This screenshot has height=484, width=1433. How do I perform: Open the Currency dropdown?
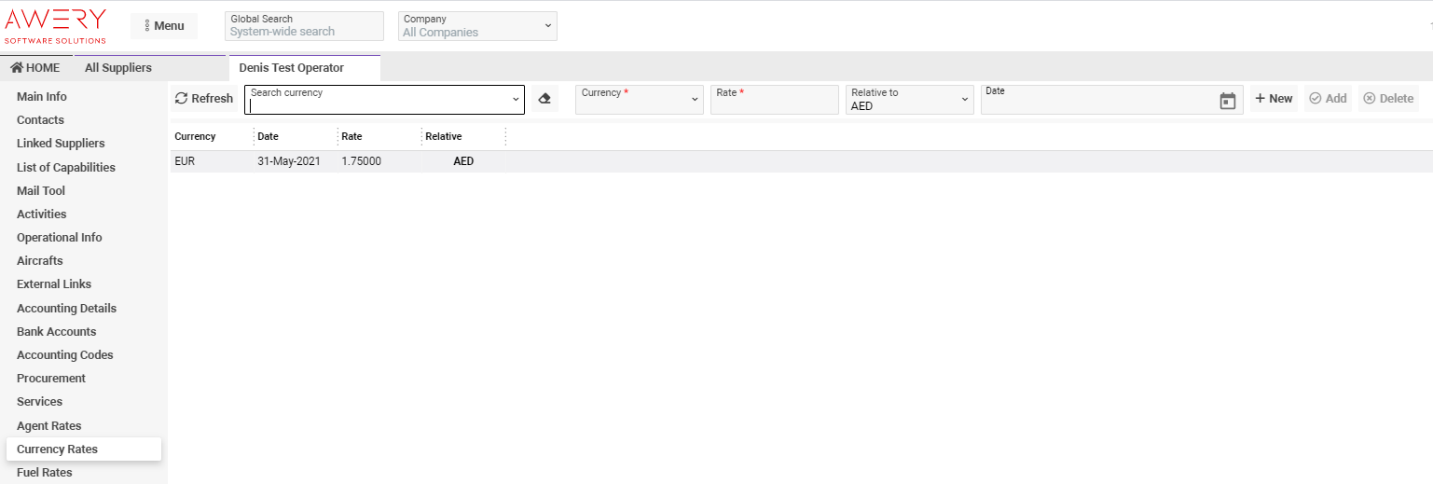639,99
